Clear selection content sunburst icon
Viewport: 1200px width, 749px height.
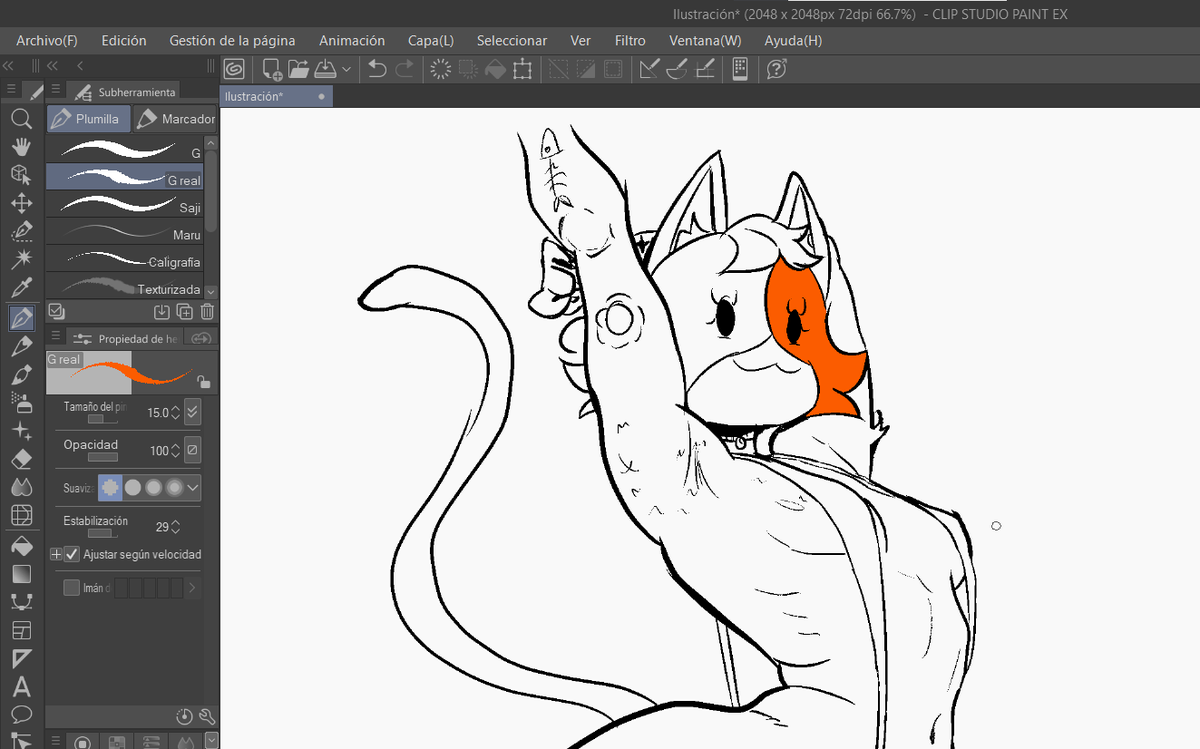[440, 69]
